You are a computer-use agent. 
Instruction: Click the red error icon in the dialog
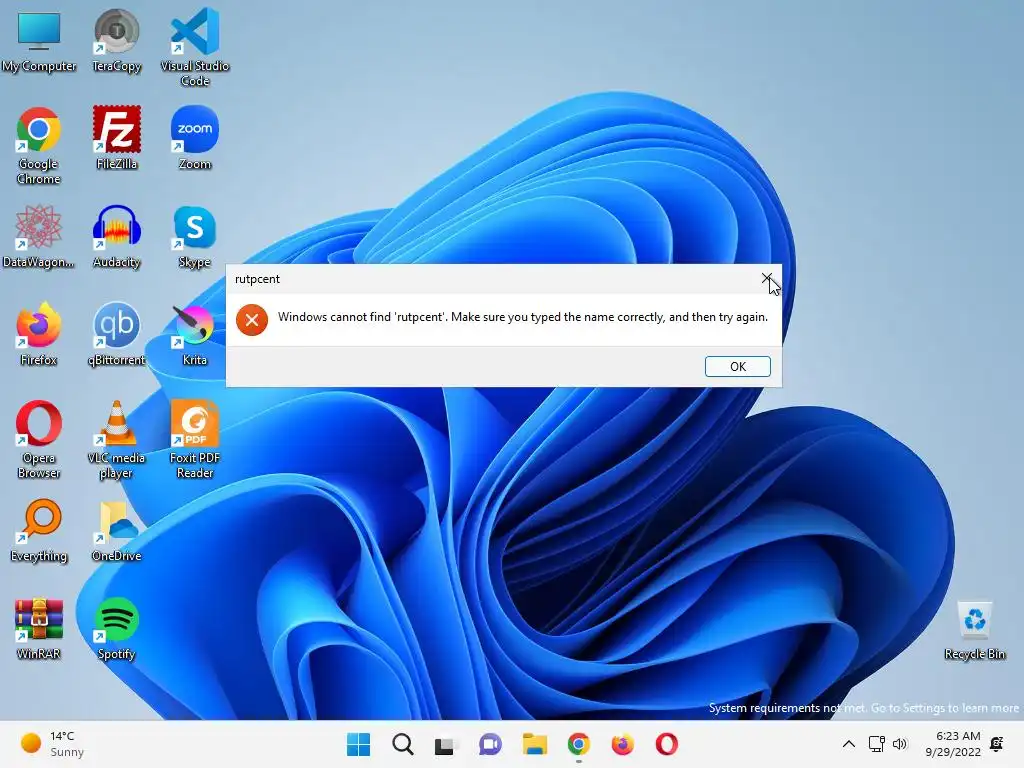252,320
